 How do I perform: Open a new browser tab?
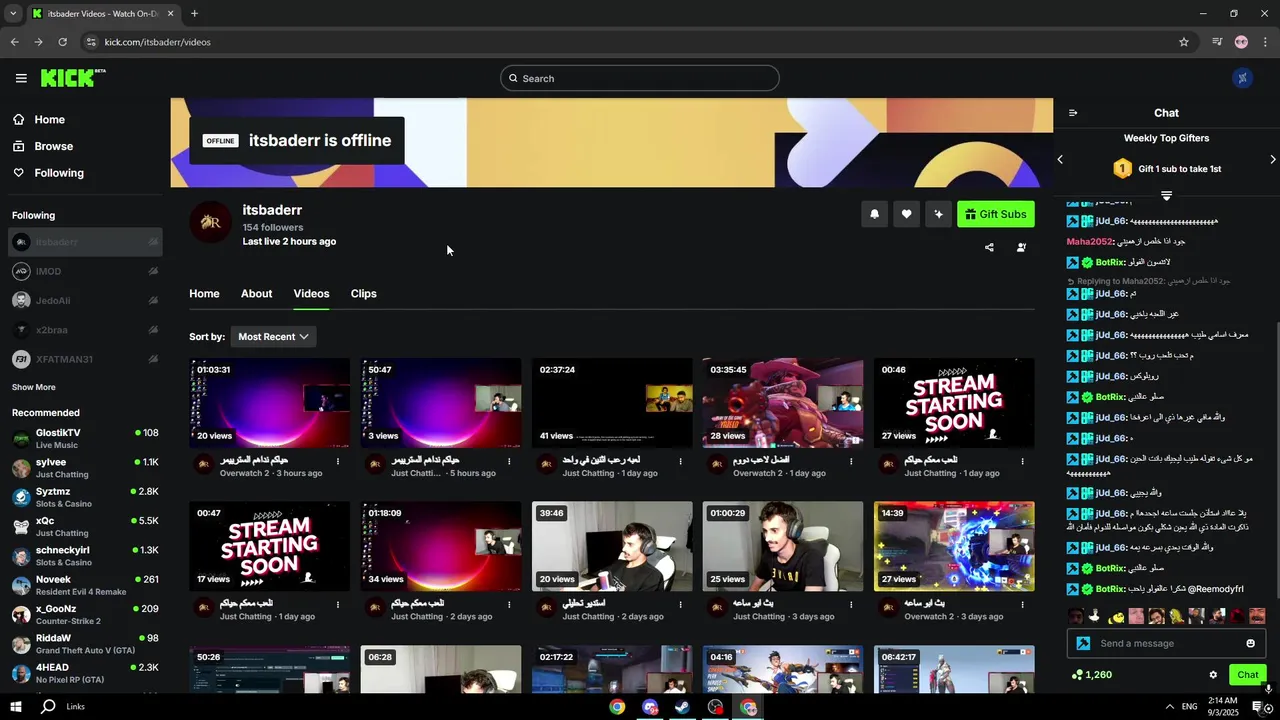pos(194,14)
